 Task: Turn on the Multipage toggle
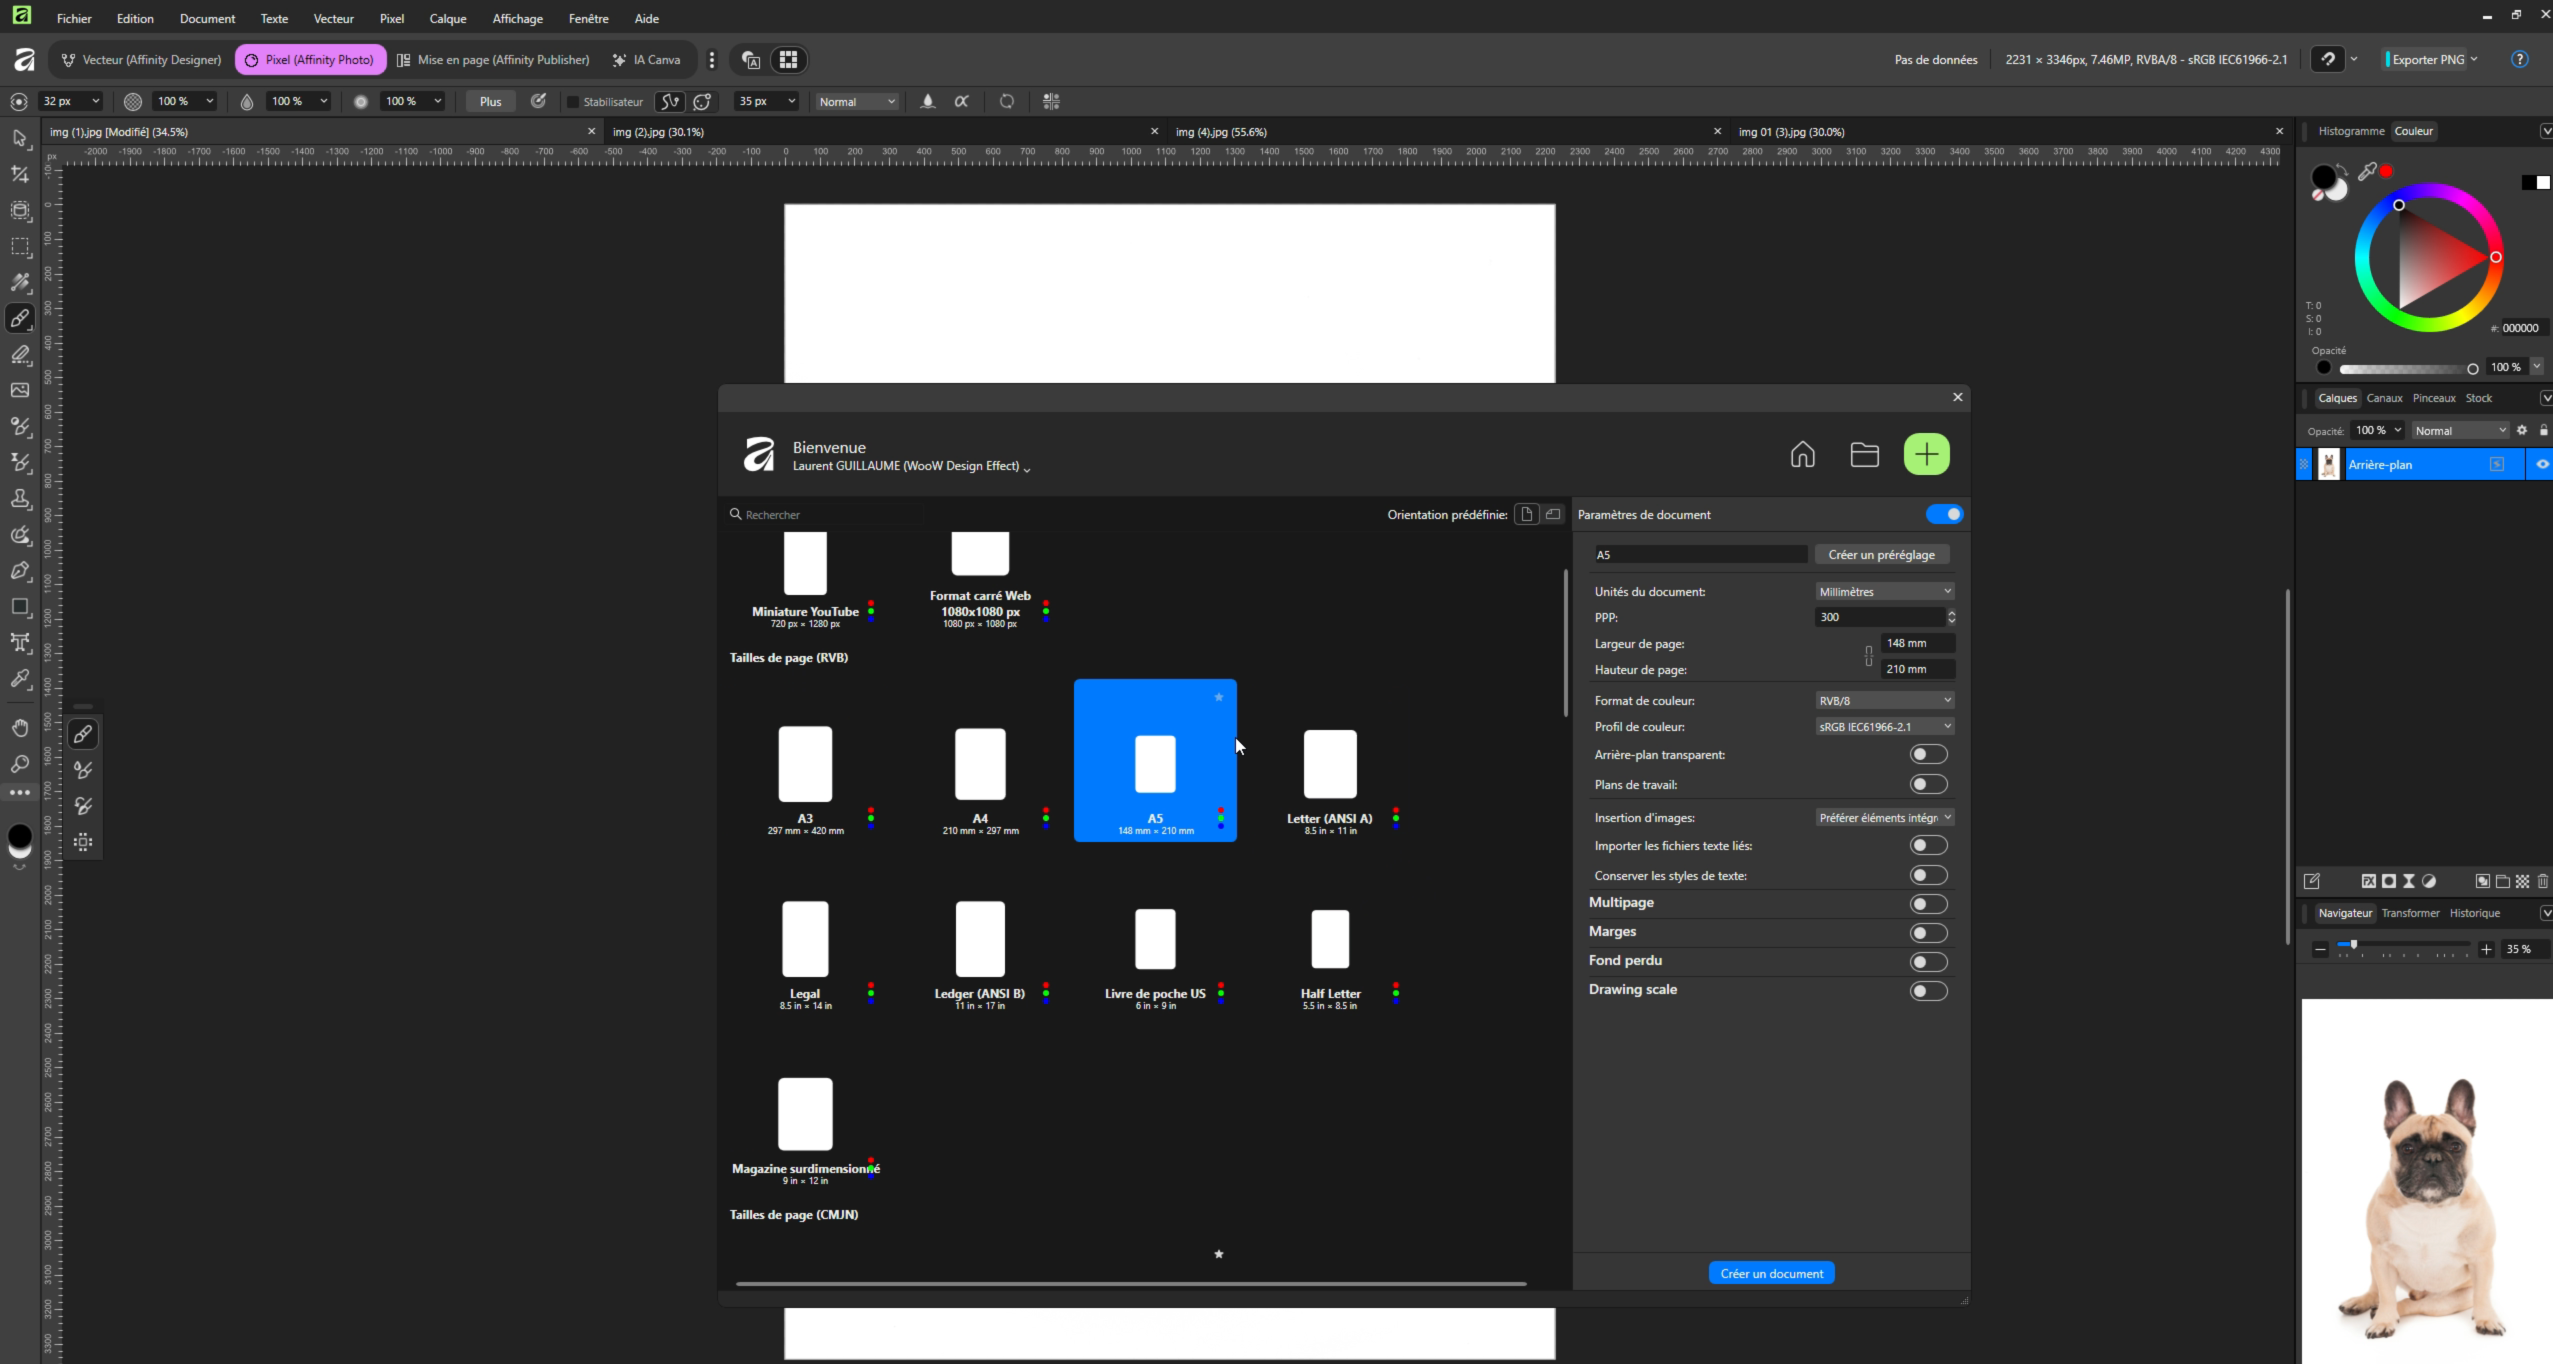pos(1927,904)
